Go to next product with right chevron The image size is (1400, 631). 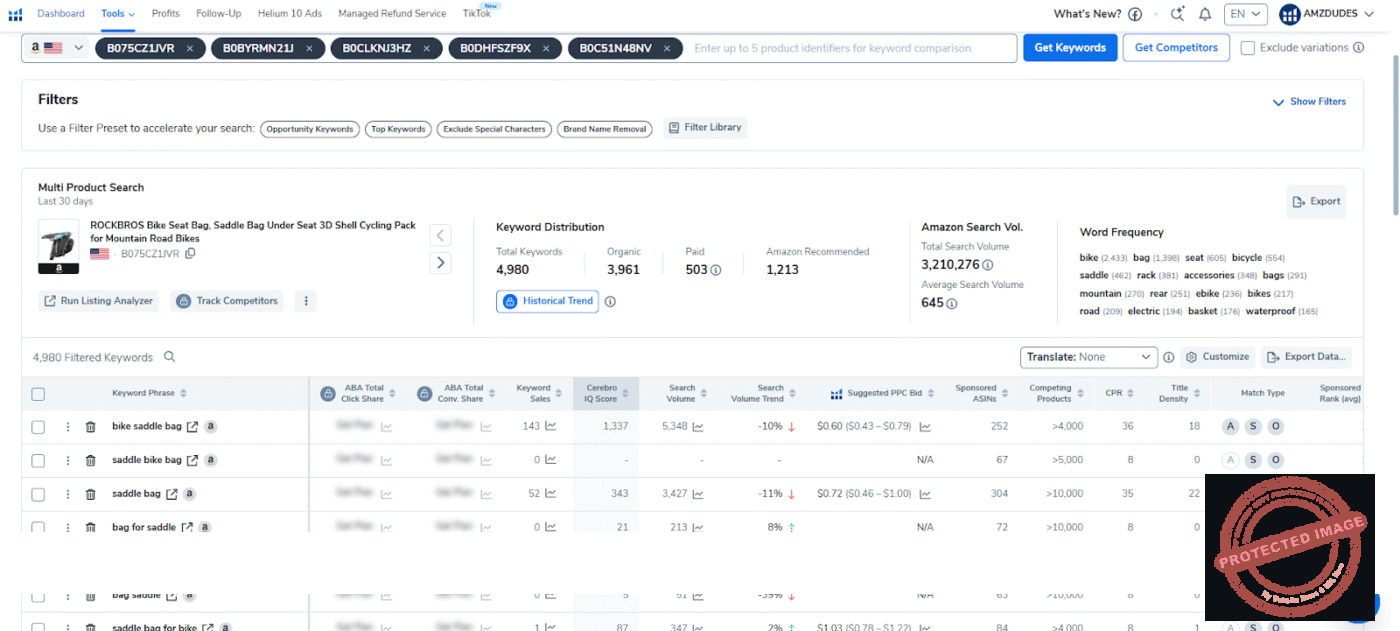pyautogui.click(x=440, y=263)
